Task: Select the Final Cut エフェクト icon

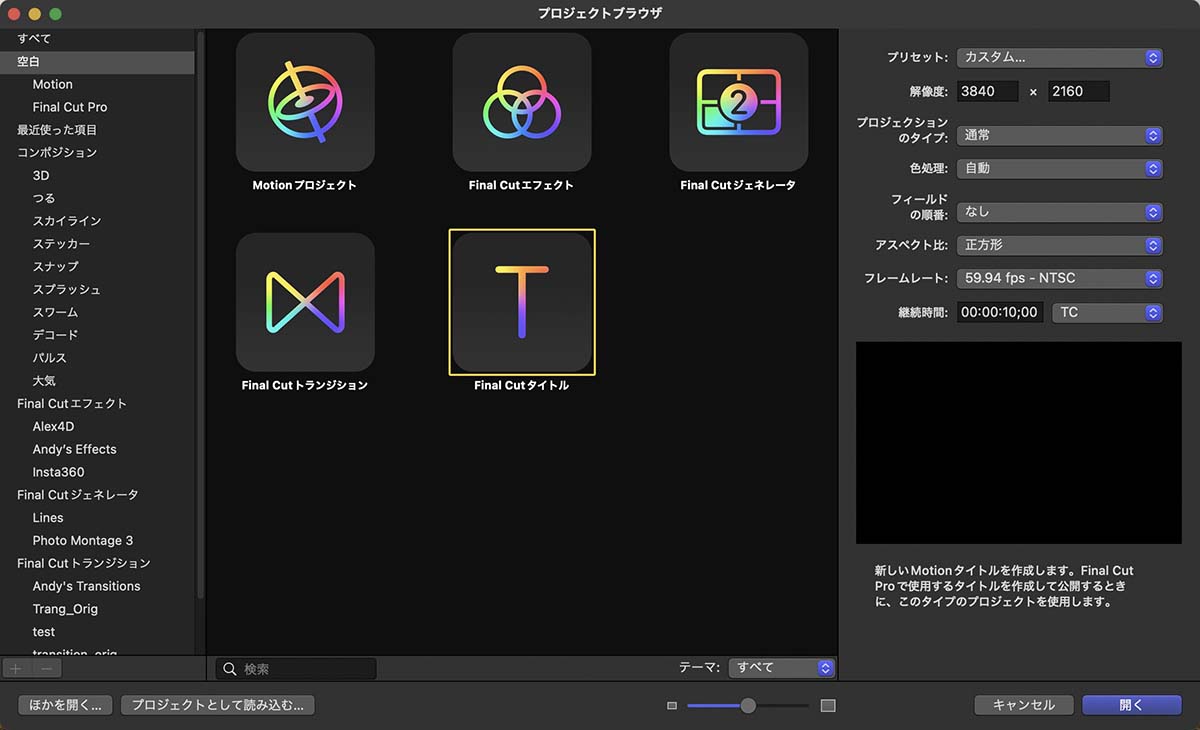Action: [522, 102]
